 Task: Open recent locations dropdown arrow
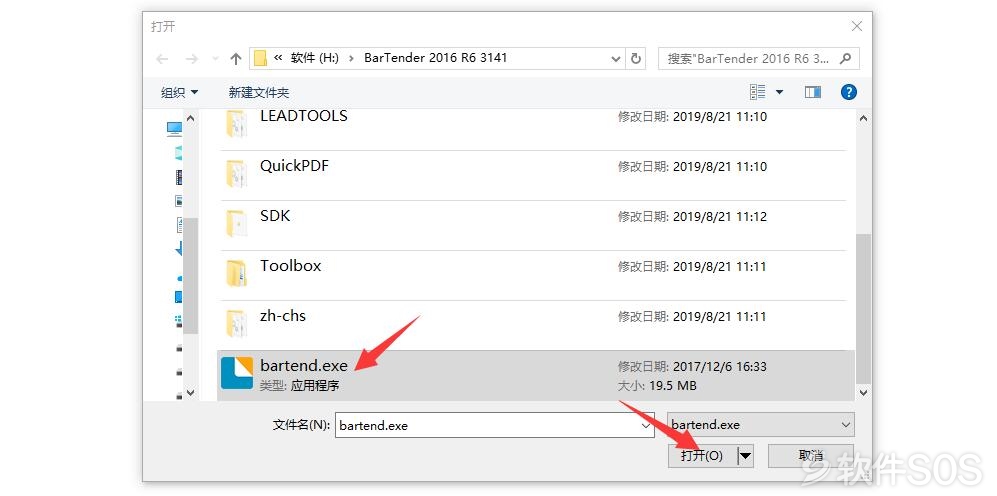[215, 59]
